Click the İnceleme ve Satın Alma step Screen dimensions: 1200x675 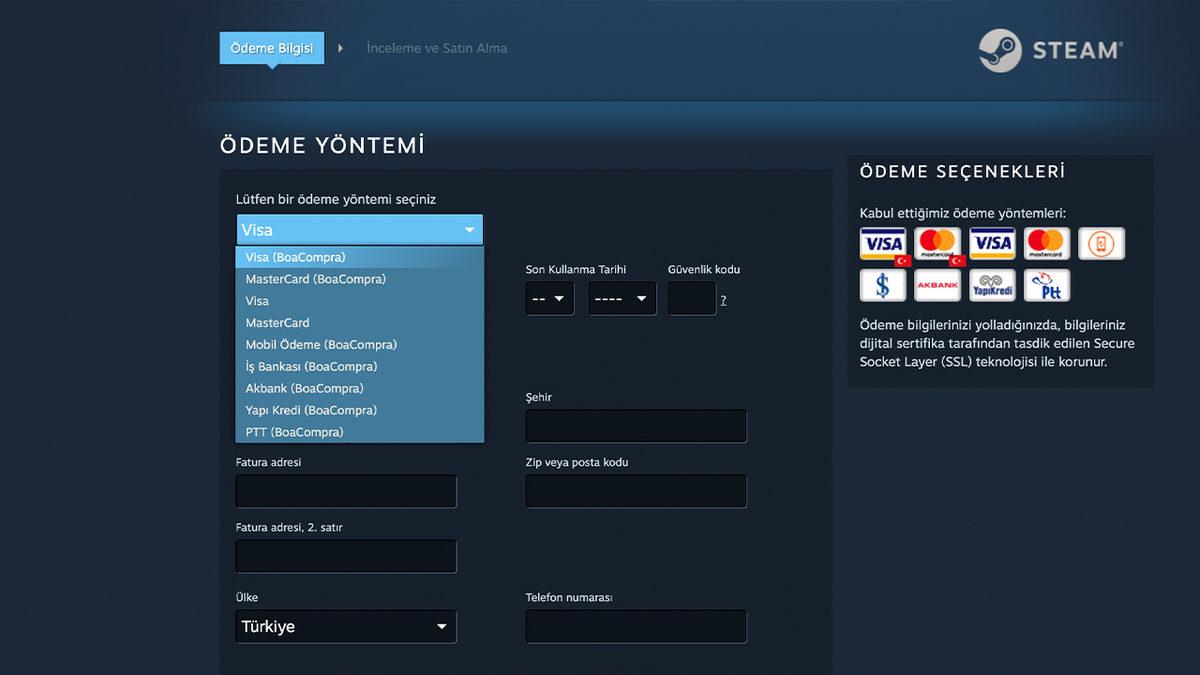click(x=436, y=47)
